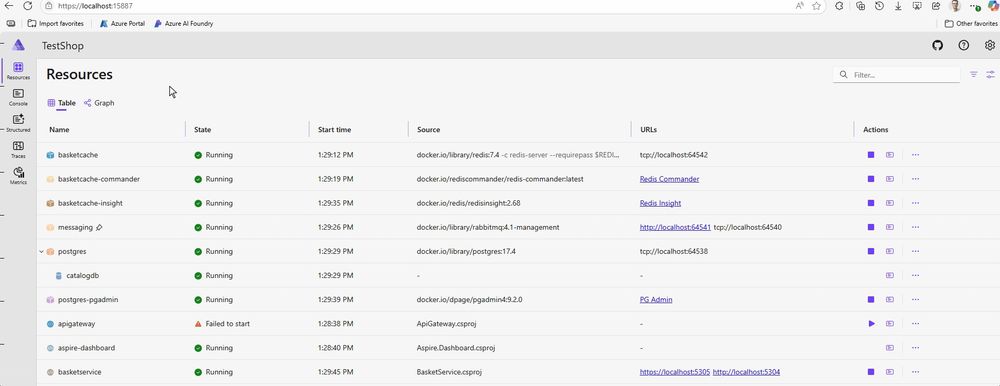Open Edge Copilot icon
This screenshot has width=1000, height=386.
(993, 6)
